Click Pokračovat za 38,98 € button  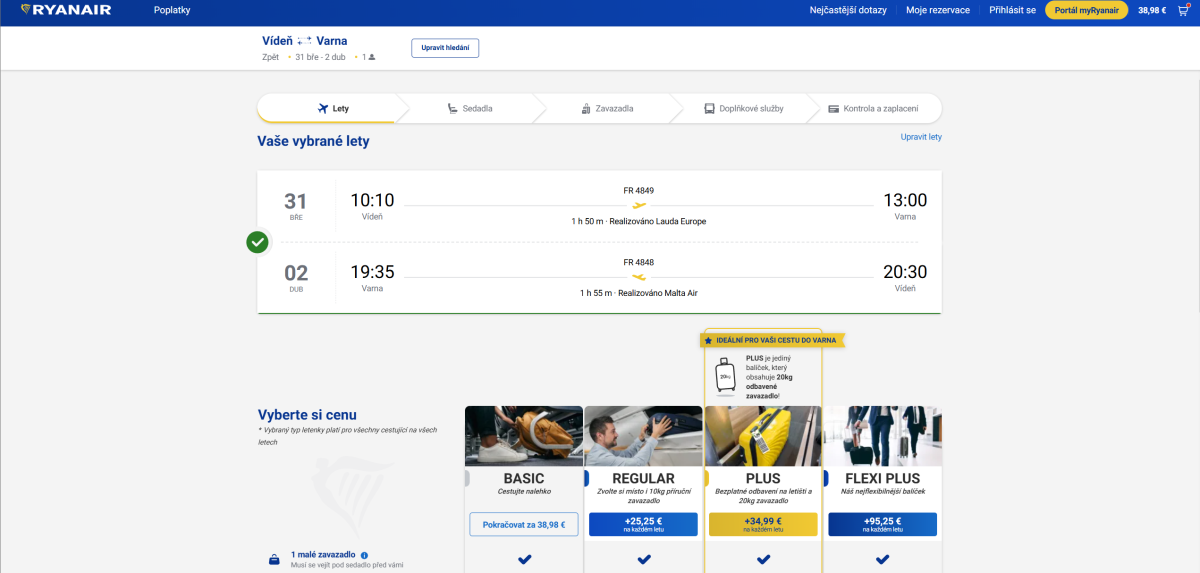(524, 524)
